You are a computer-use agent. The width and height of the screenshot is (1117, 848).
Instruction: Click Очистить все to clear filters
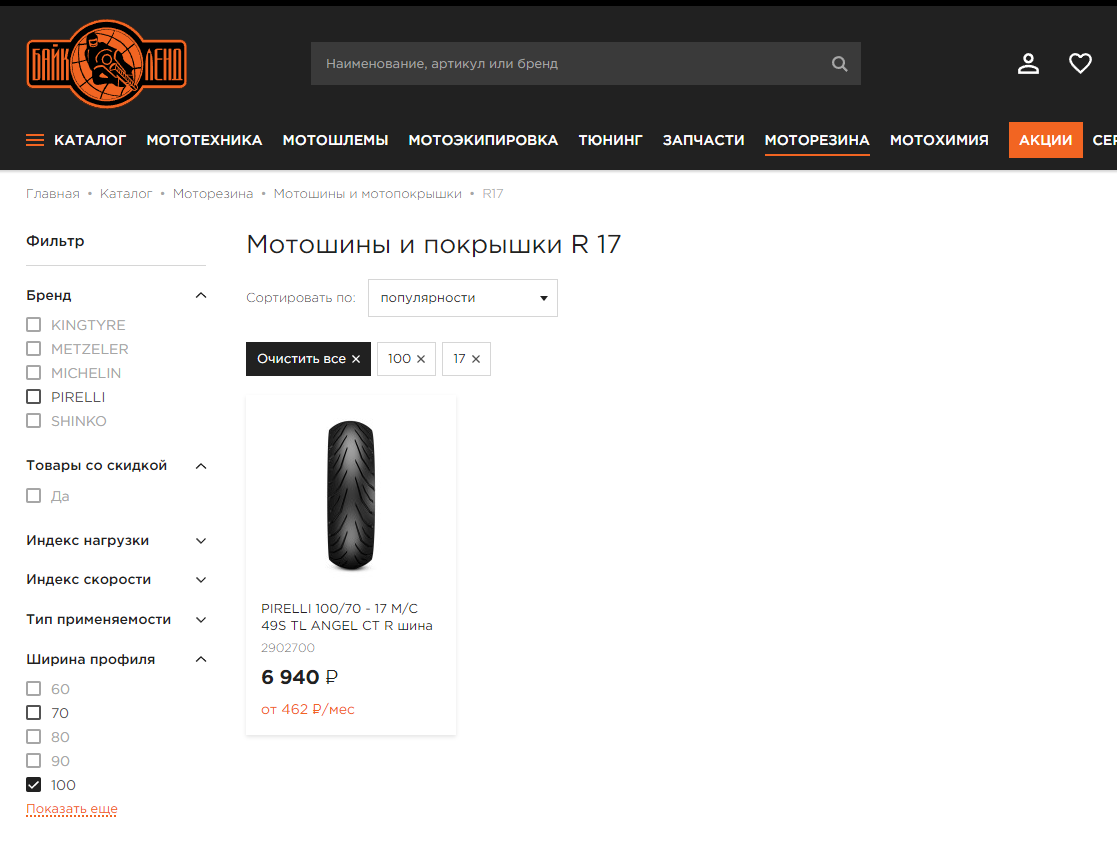click(308, 359)
